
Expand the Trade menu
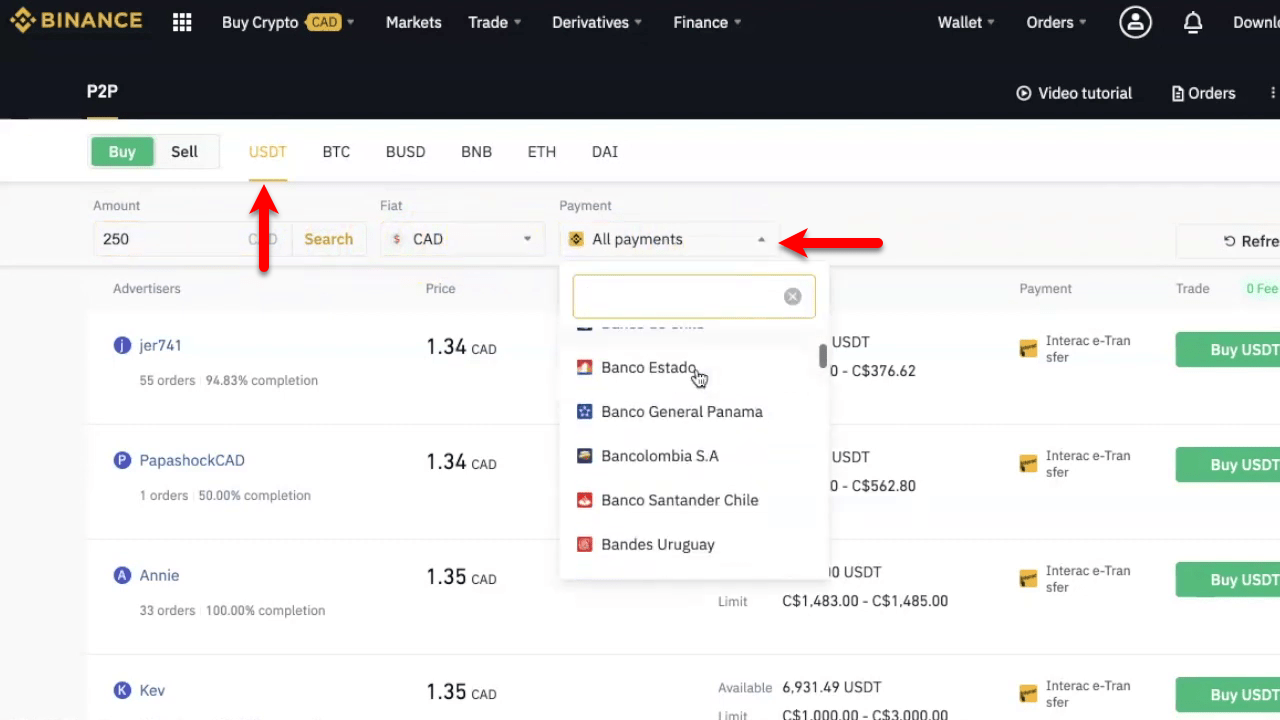[494, 22]
